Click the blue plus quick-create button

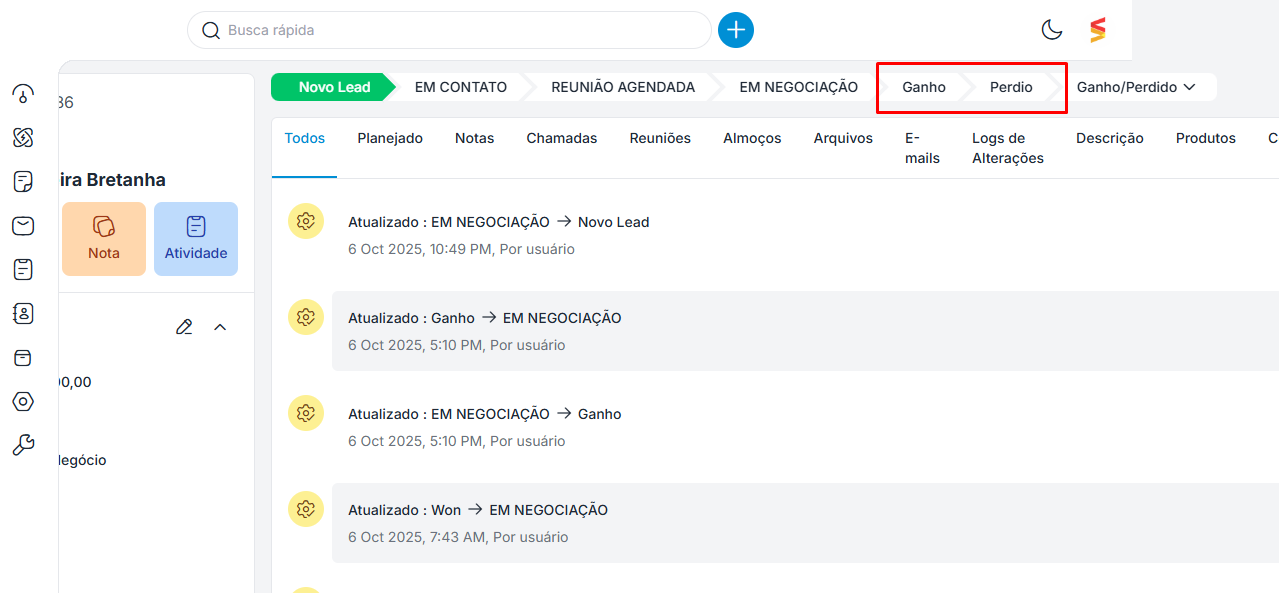pyautogui.click(x=736, y=30)
